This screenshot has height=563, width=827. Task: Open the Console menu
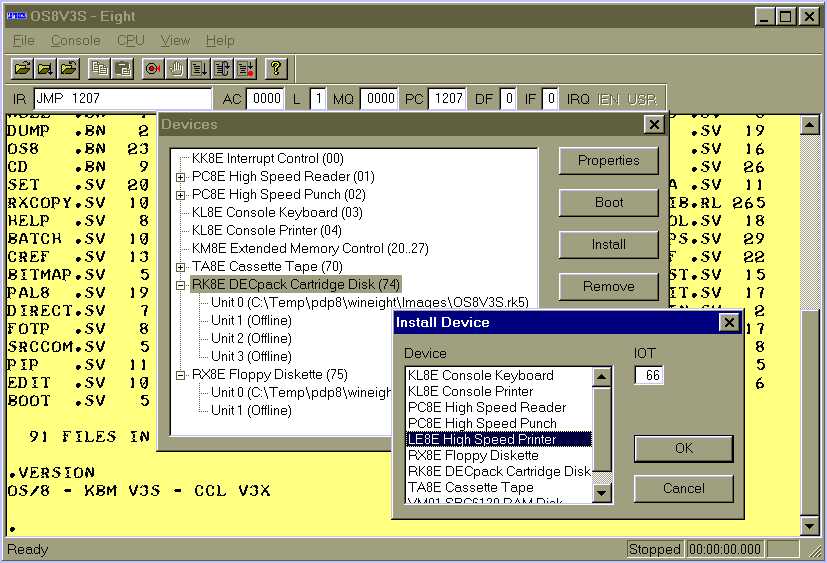pyautogui.click(x=75, y=41)
